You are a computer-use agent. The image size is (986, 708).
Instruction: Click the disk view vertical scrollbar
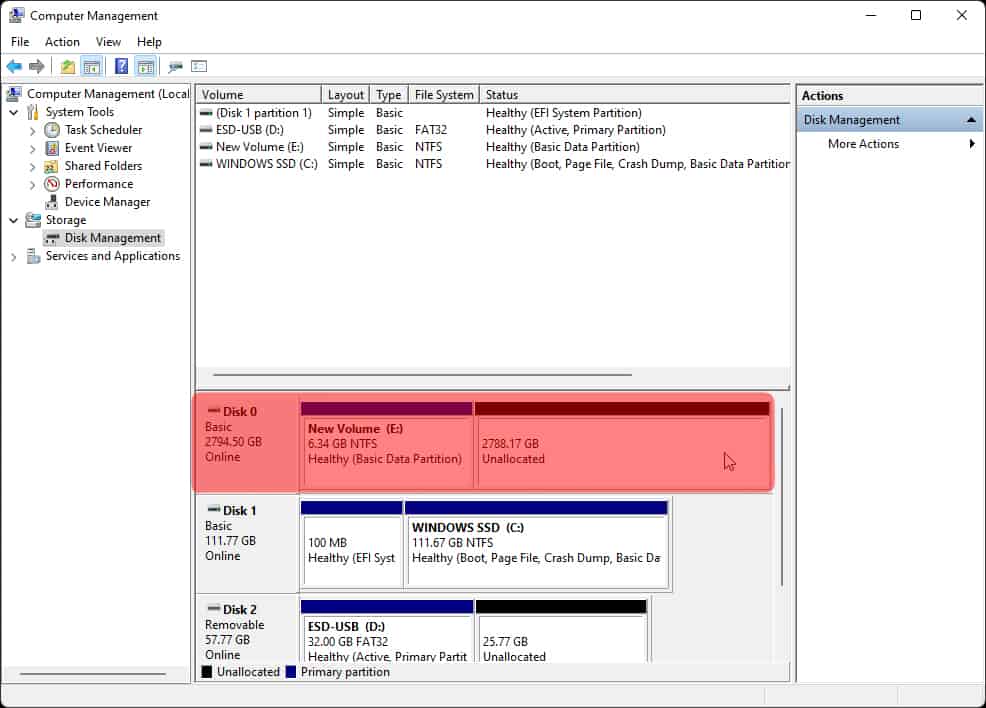(x=782, y=497)
